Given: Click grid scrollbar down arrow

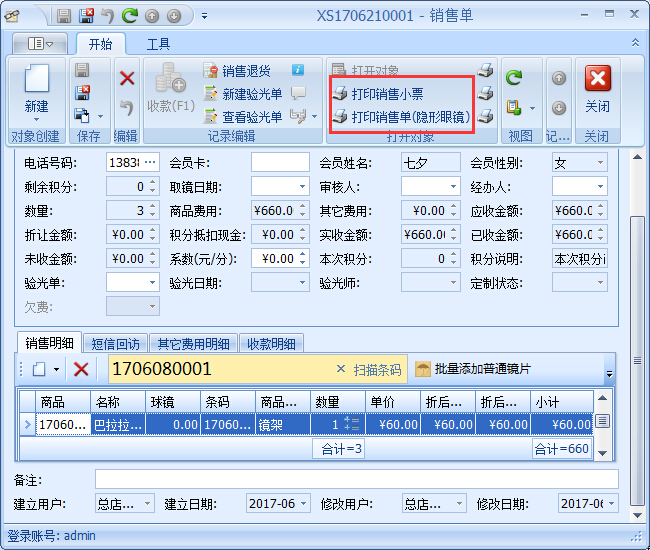Looking at the screenshot, I should tap(603, 453).
